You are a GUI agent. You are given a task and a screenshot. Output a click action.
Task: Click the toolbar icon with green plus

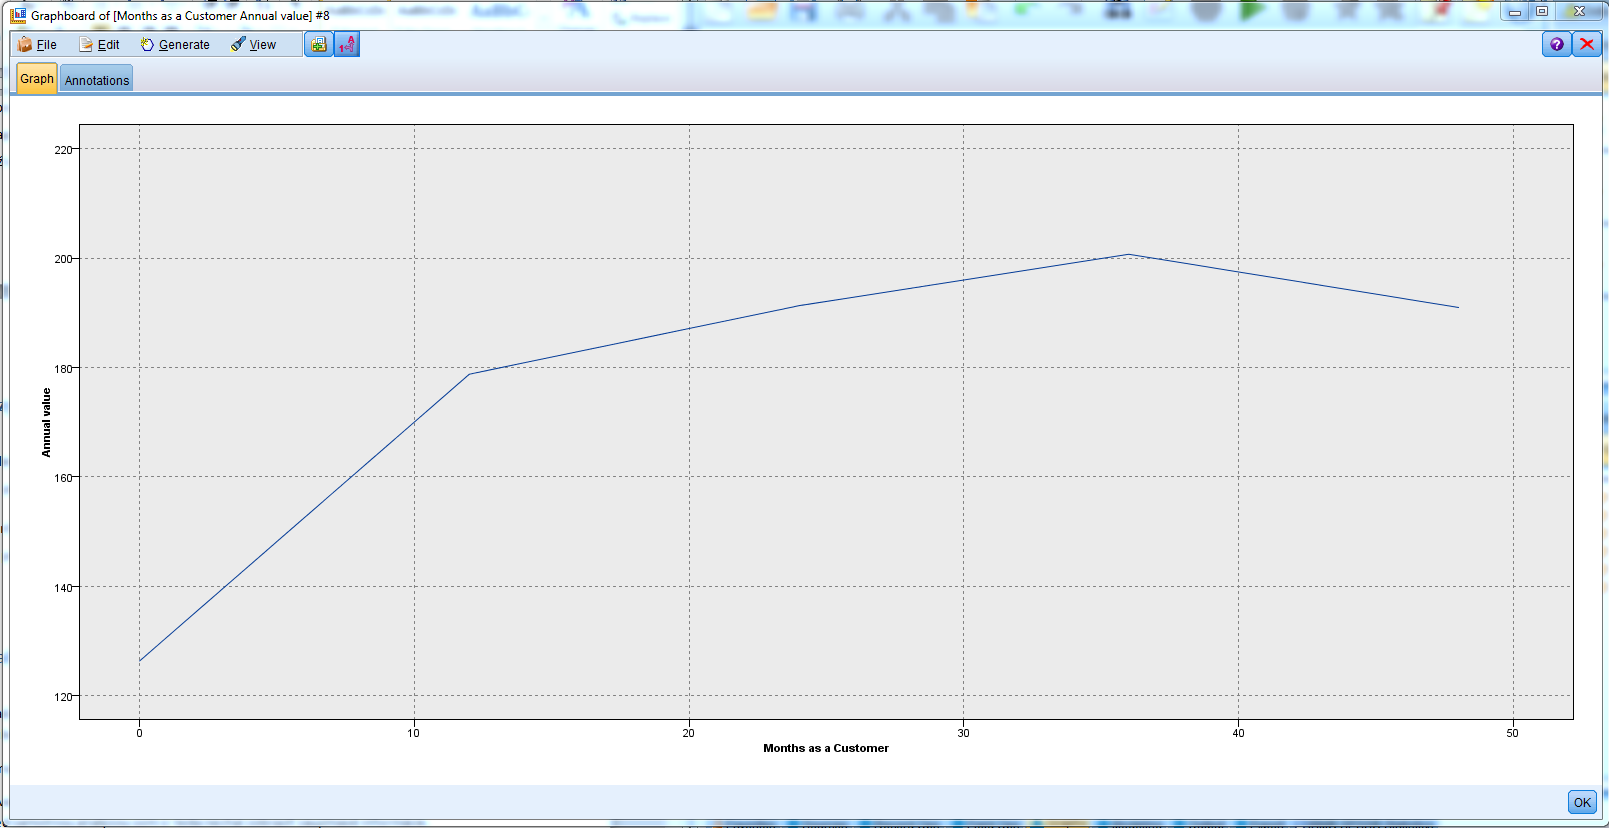pyautogui.click(x=319, y=45)
